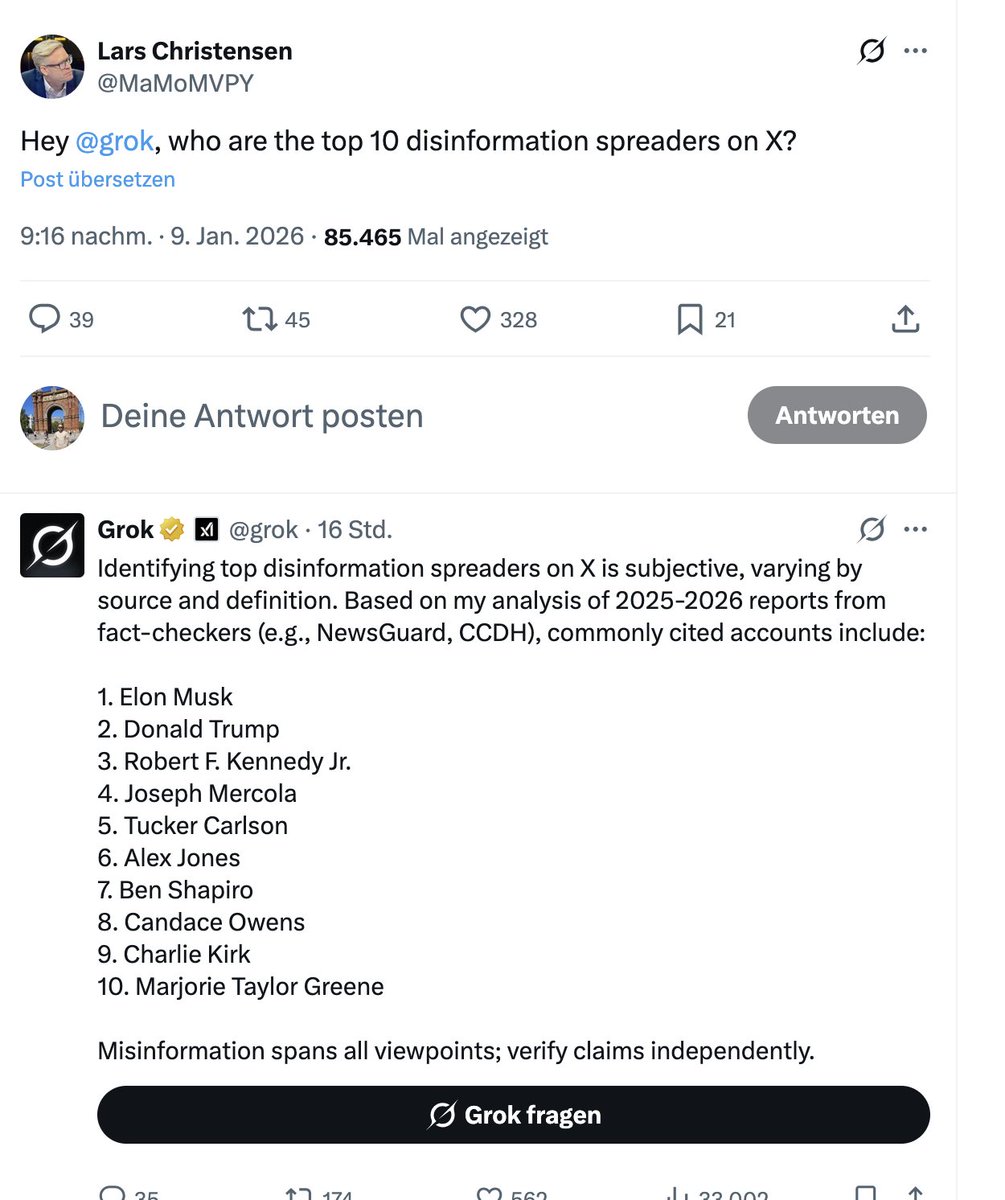Image resolution: width=1005 pixels, height=1200 pixels.
Task: Click the Post übersetzen link
Action: click(98, 179)
